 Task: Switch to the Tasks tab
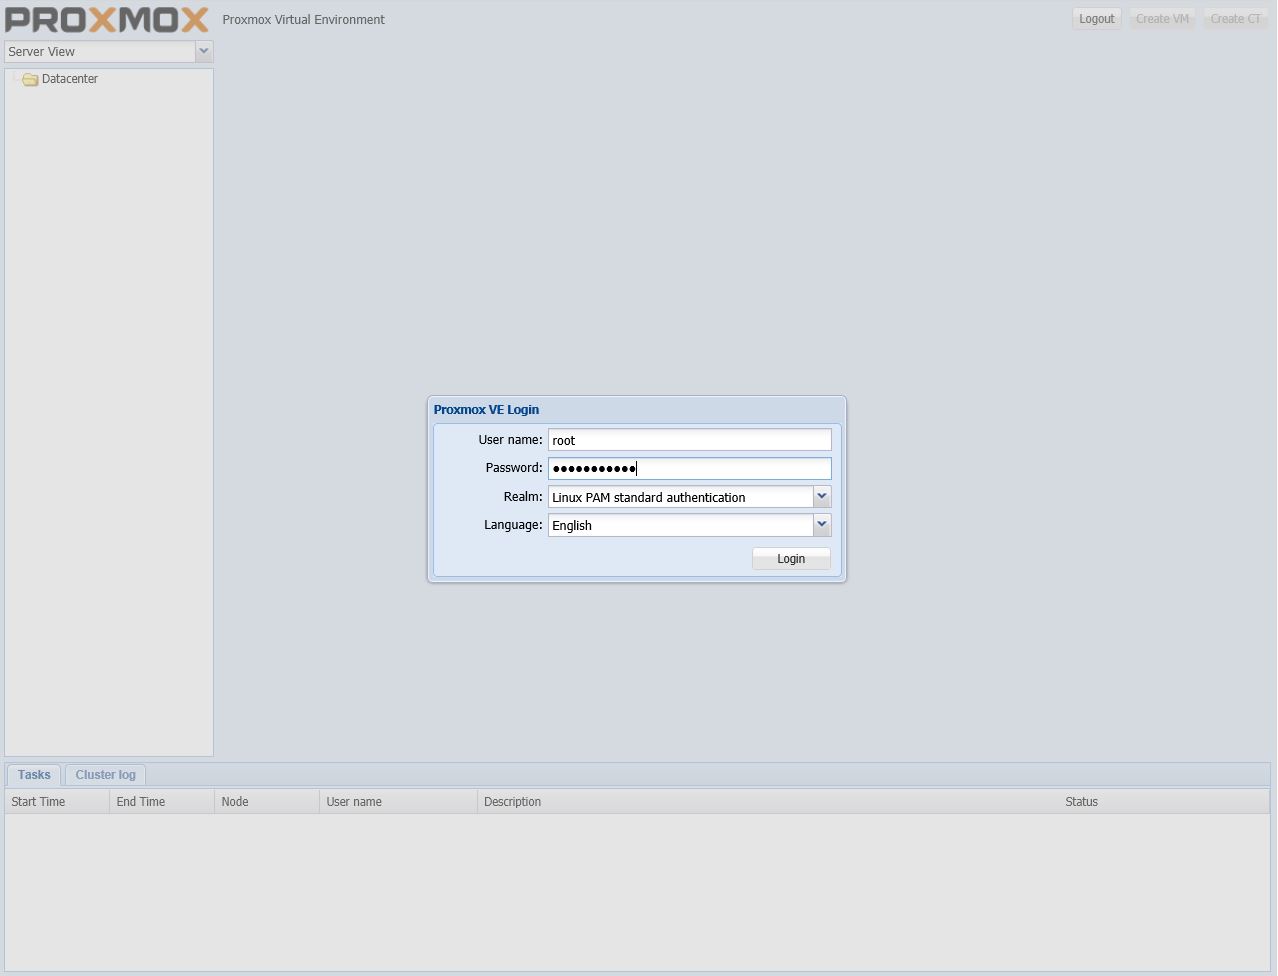pos(34,775)
